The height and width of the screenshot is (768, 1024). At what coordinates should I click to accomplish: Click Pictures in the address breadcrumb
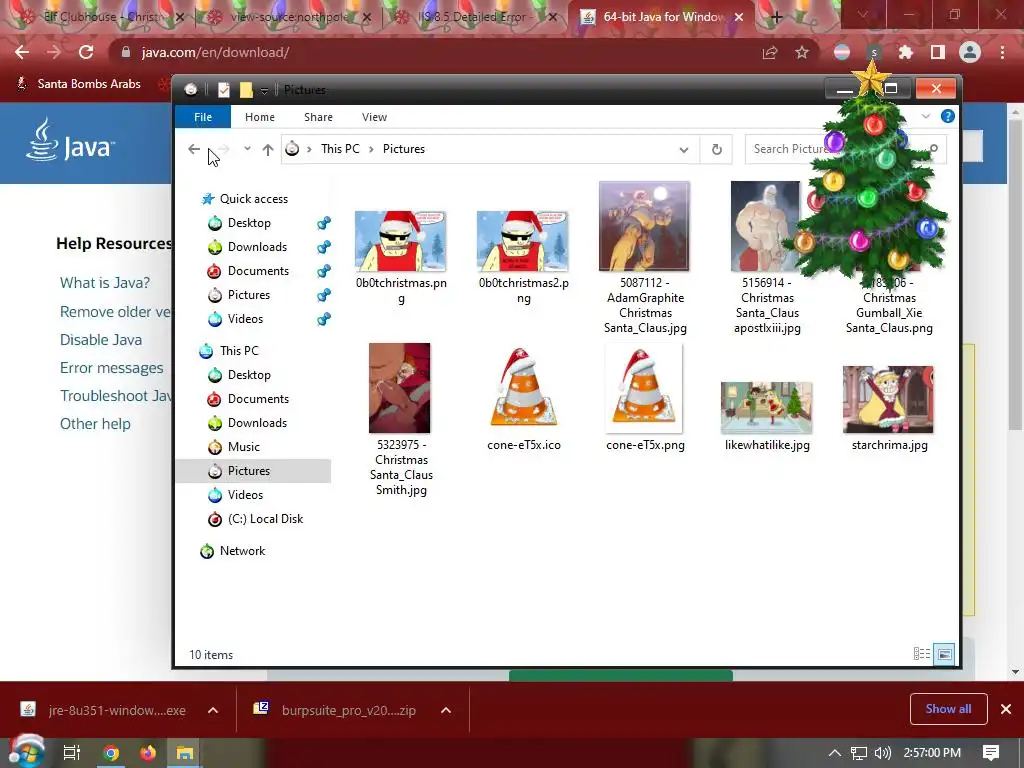[404, 149]
